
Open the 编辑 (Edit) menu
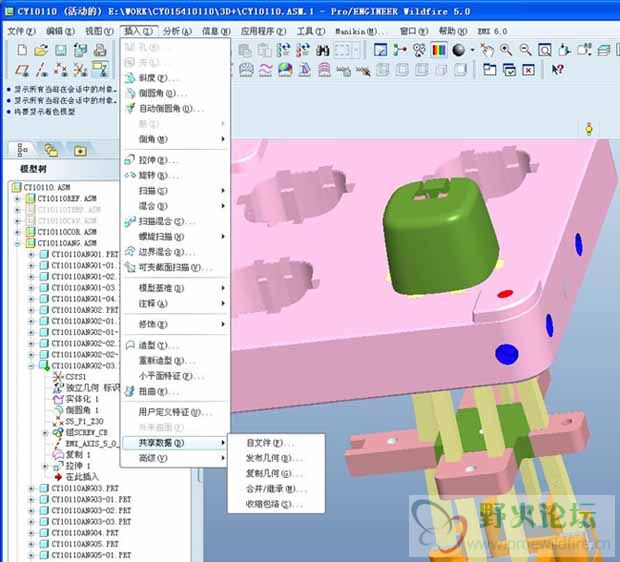[x=60, y=31]
